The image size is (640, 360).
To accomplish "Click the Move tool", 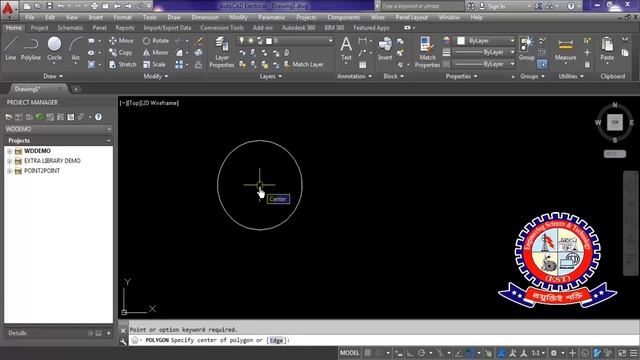I will (121, 41).
